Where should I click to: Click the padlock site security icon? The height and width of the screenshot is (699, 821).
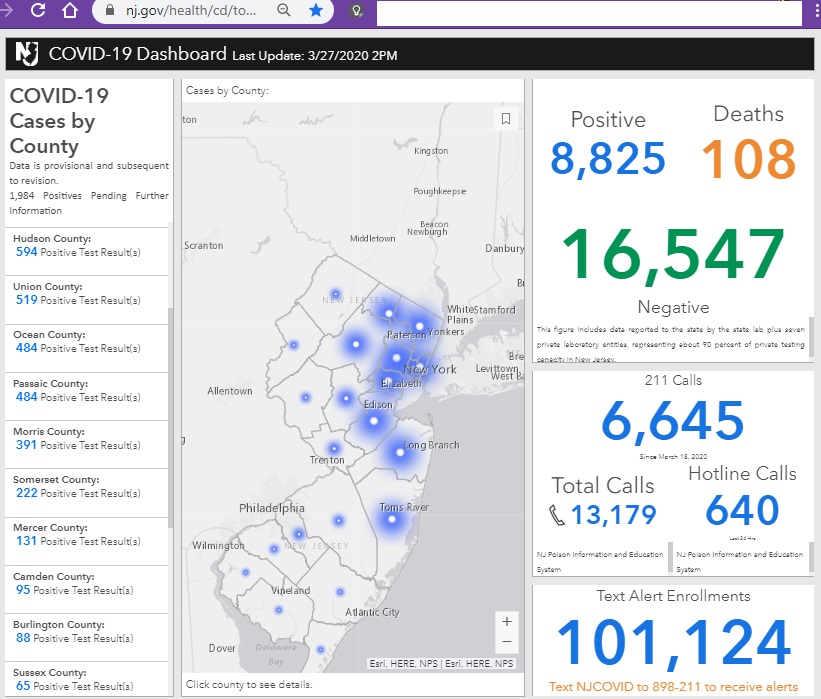click(110, 10)
